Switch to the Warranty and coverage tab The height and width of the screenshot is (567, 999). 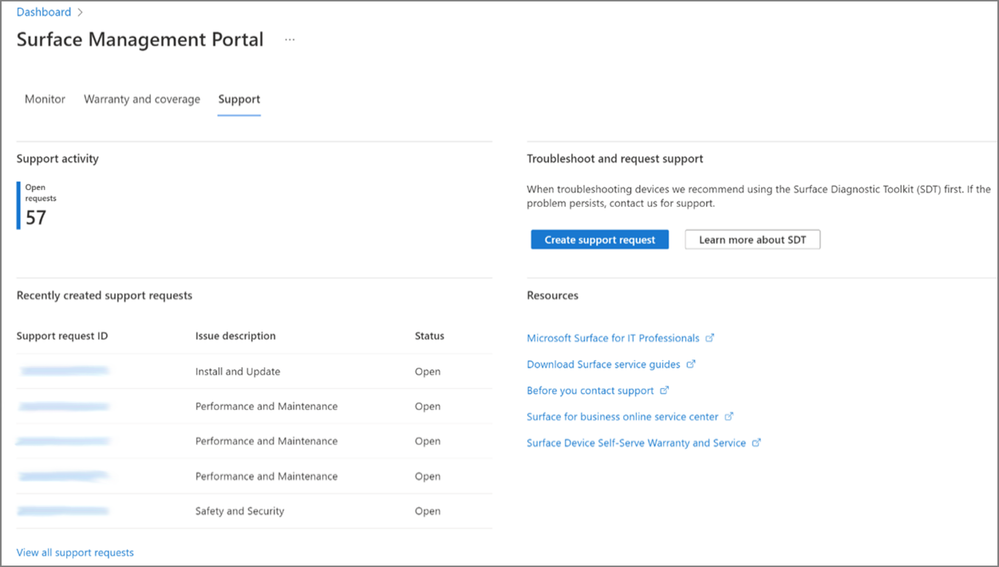(x=142, y=99)
